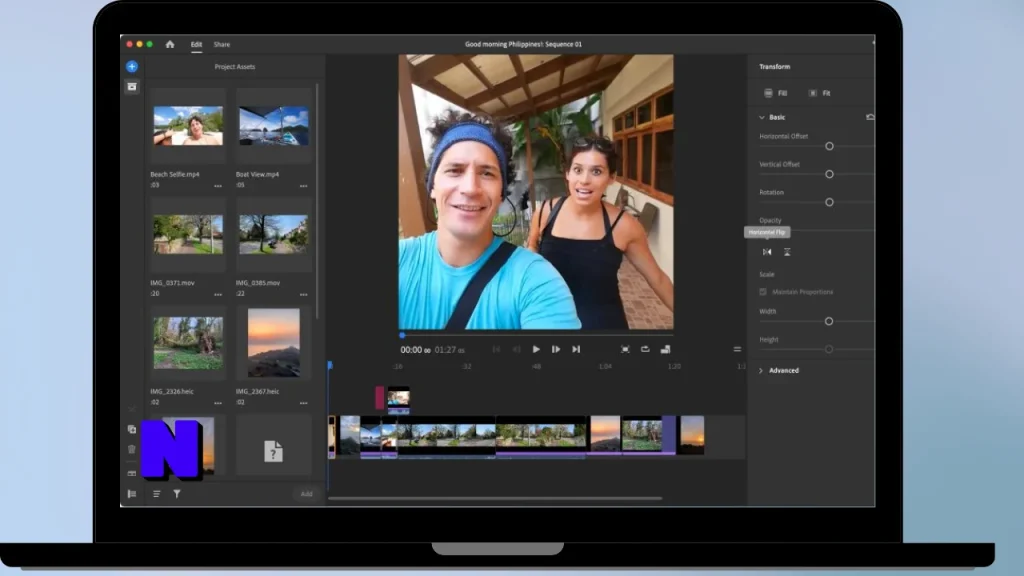Select the missing media question mark asset
The height and width of the screenshot is (576, 1024).
pyautogui.click(x=274, y=451)
